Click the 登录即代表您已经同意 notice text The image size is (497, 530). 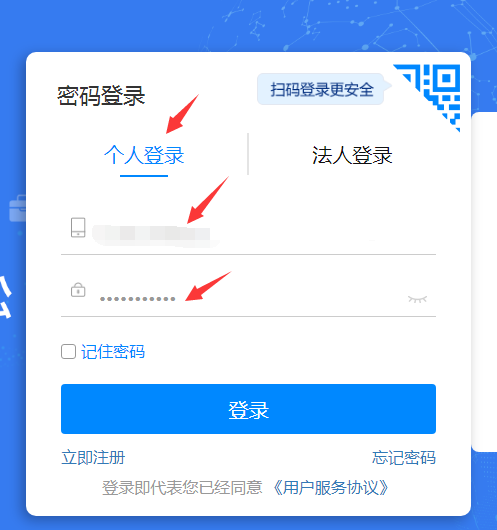click(x=182, y=488)
